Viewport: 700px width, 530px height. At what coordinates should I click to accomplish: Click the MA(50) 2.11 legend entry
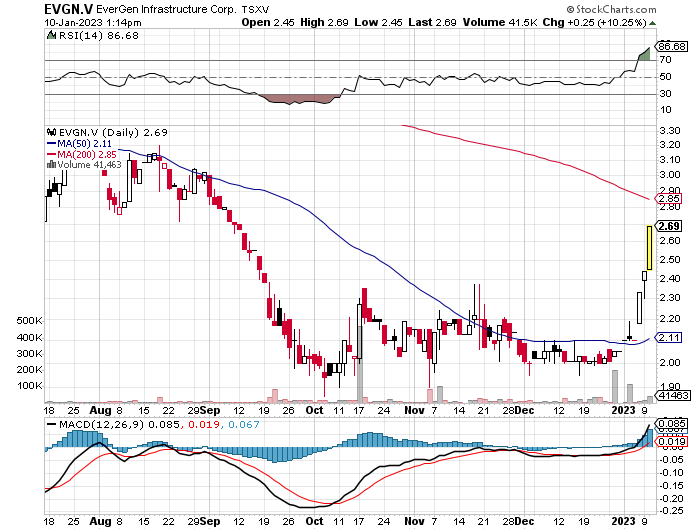point(79,143)
